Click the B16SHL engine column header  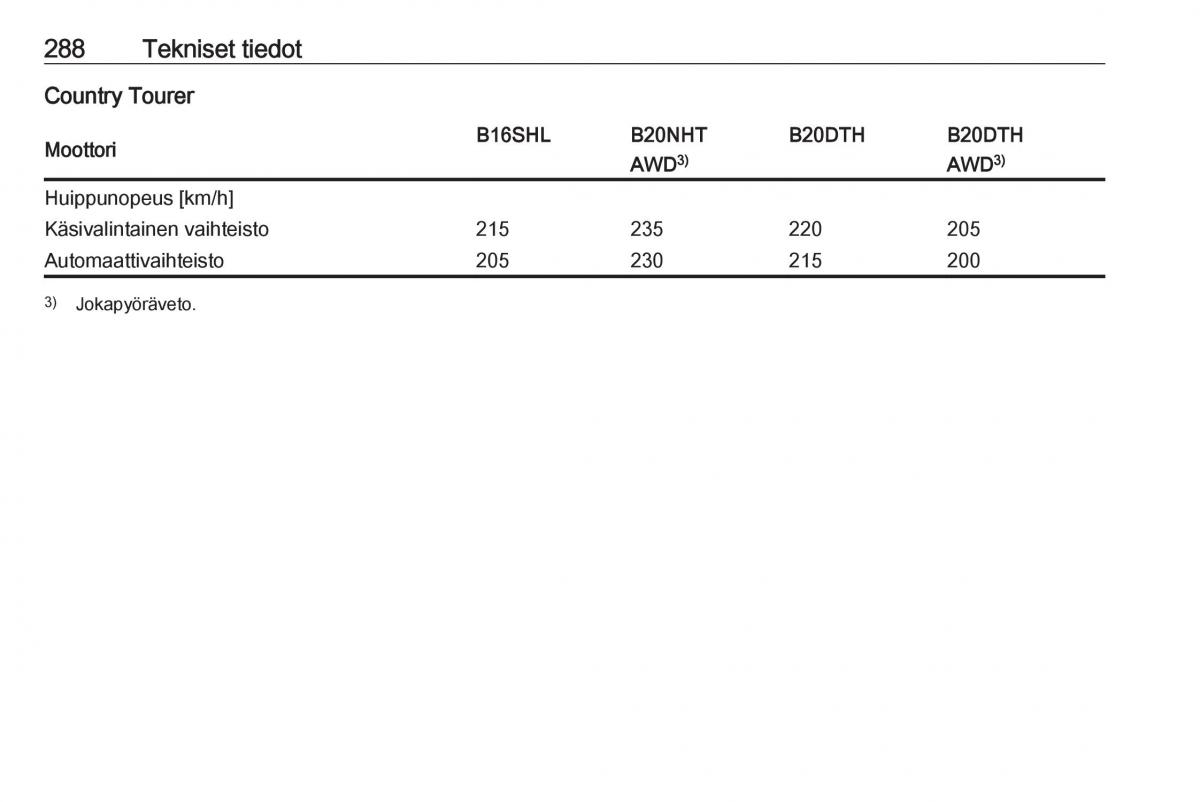(513, 135)
